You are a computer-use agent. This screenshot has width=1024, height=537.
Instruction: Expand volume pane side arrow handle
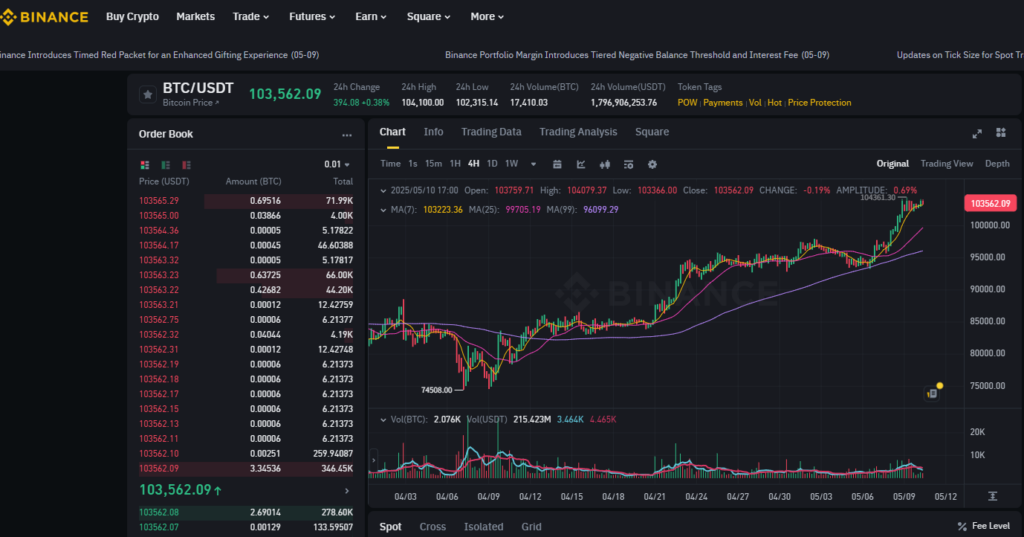pos(374,460)
